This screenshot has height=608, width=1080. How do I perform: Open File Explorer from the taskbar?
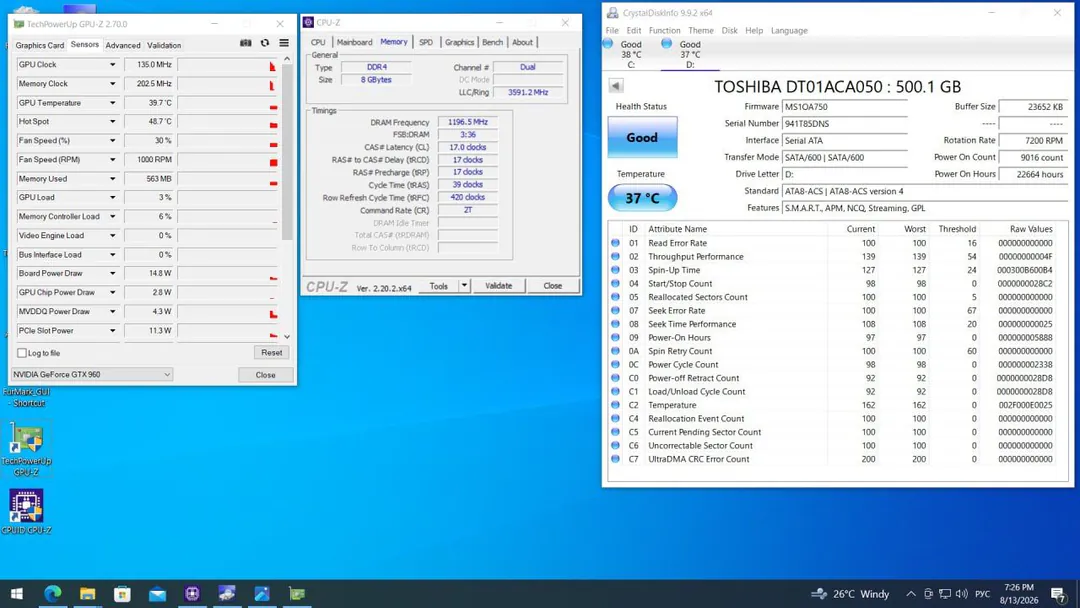point(87,594)
